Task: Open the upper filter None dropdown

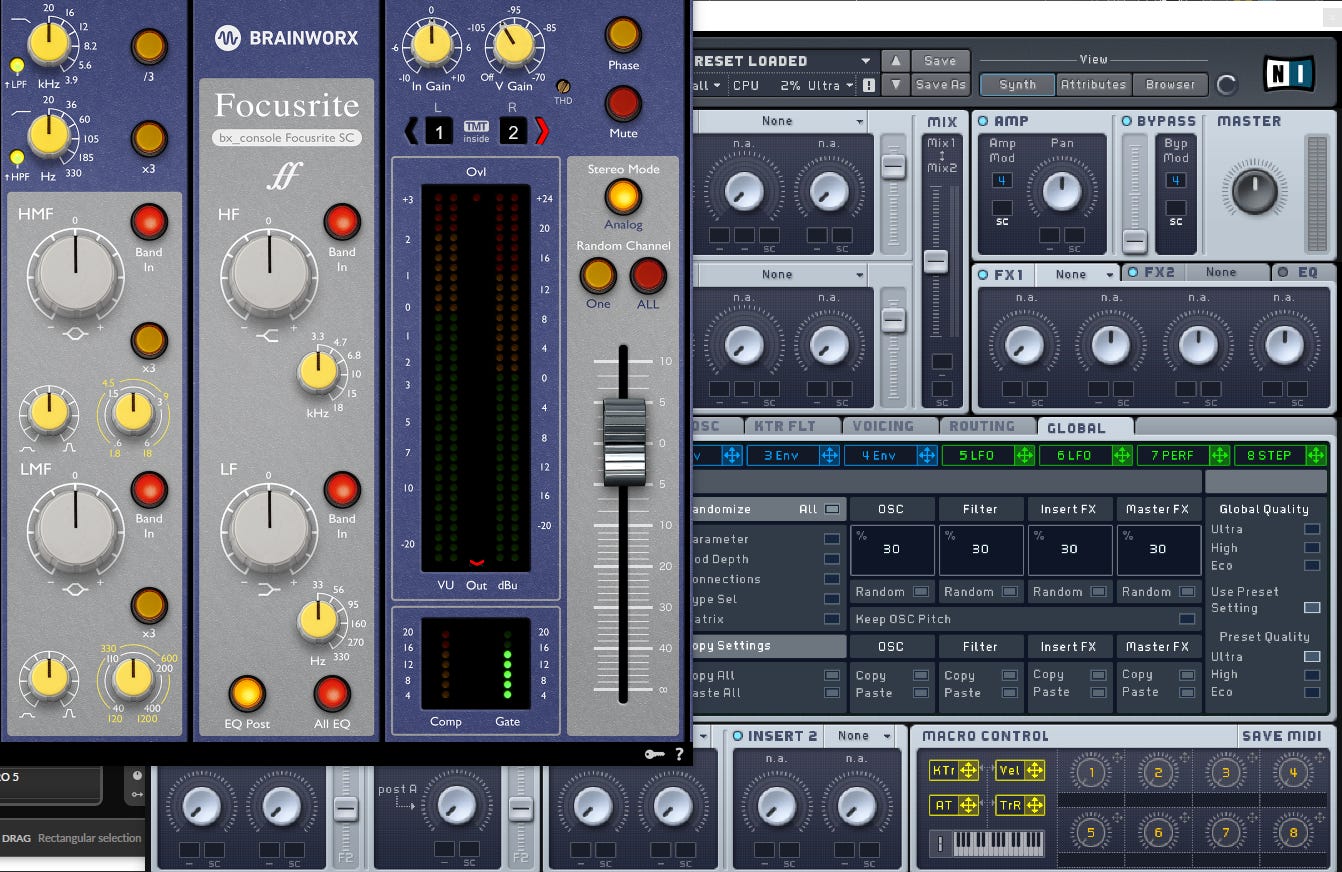Action: click(782, 122)
